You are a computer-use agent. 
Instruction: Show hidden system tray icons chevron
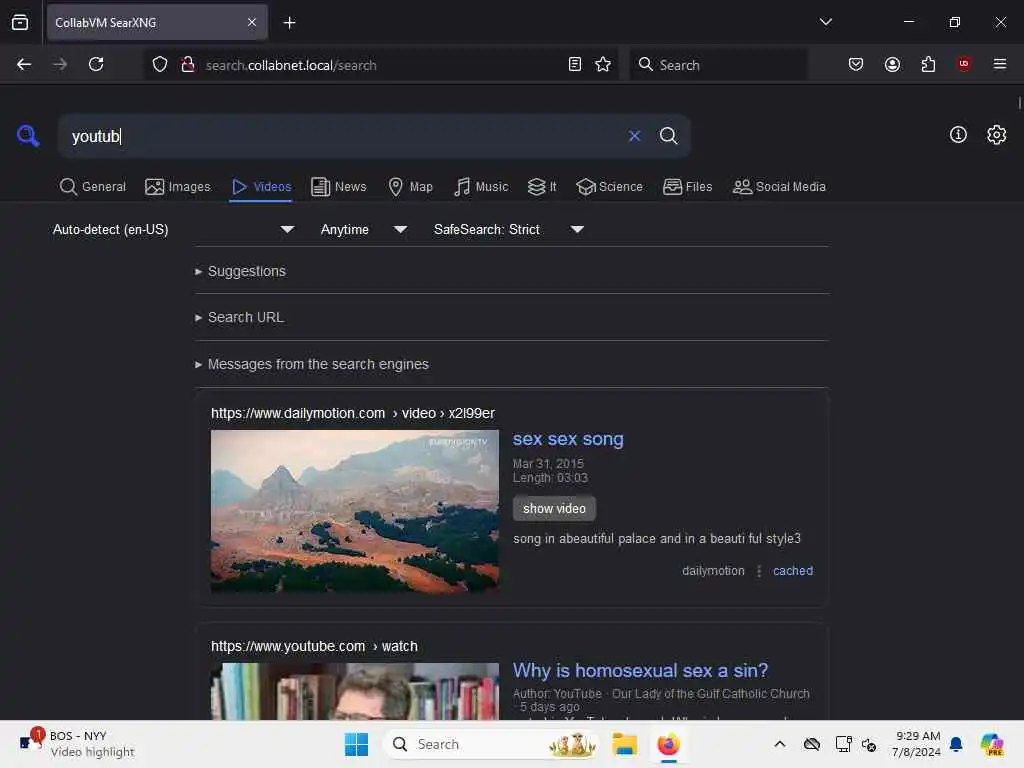[x=780, y=744]
